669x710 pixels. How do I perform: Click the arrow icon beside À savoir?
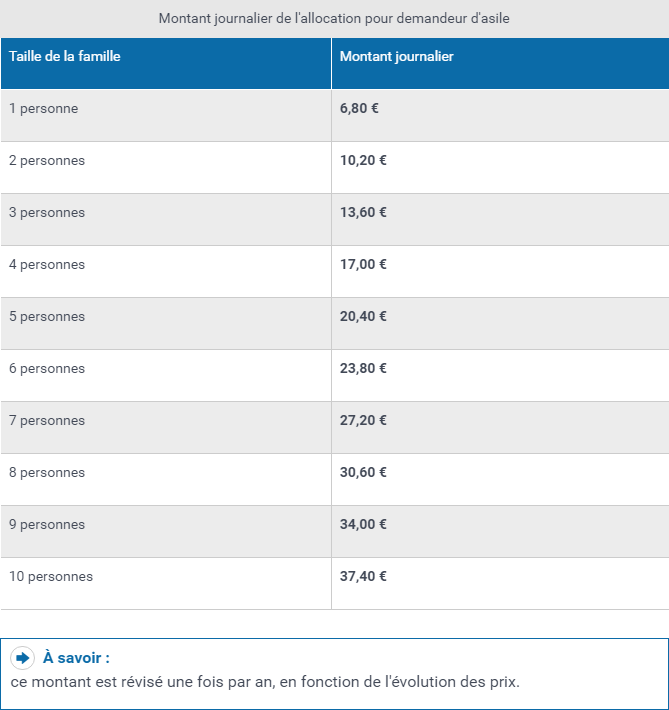[22, 658]
